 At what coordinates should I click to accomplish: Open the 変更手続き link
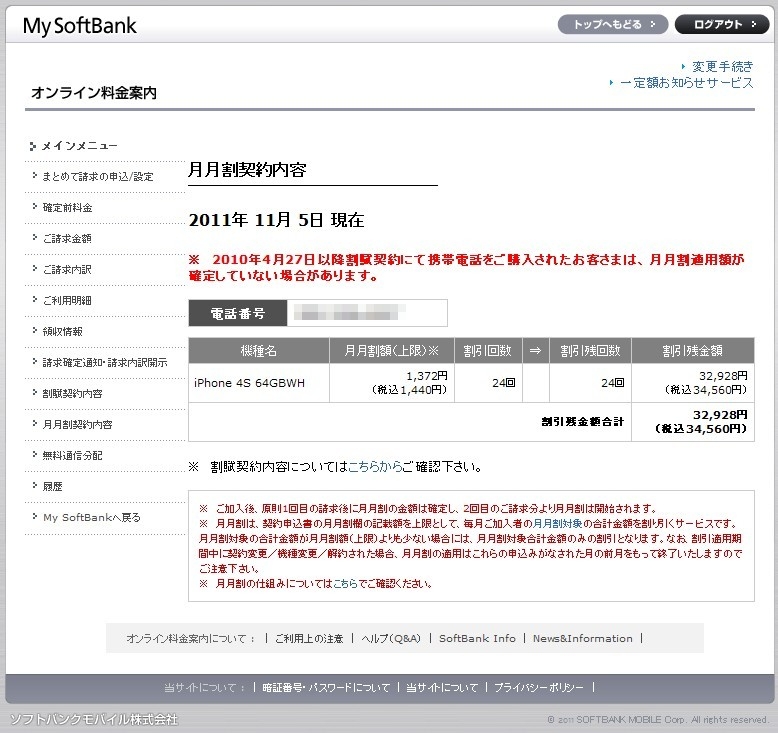[722, 67]
